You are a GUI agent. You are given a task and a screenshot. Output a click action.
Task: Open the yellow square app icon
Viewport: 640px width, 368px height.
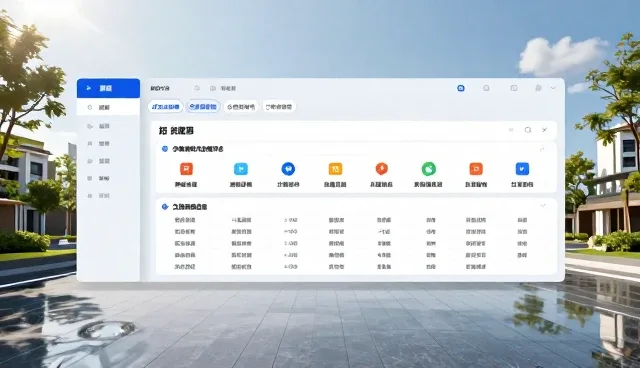[x=335, y=169]
